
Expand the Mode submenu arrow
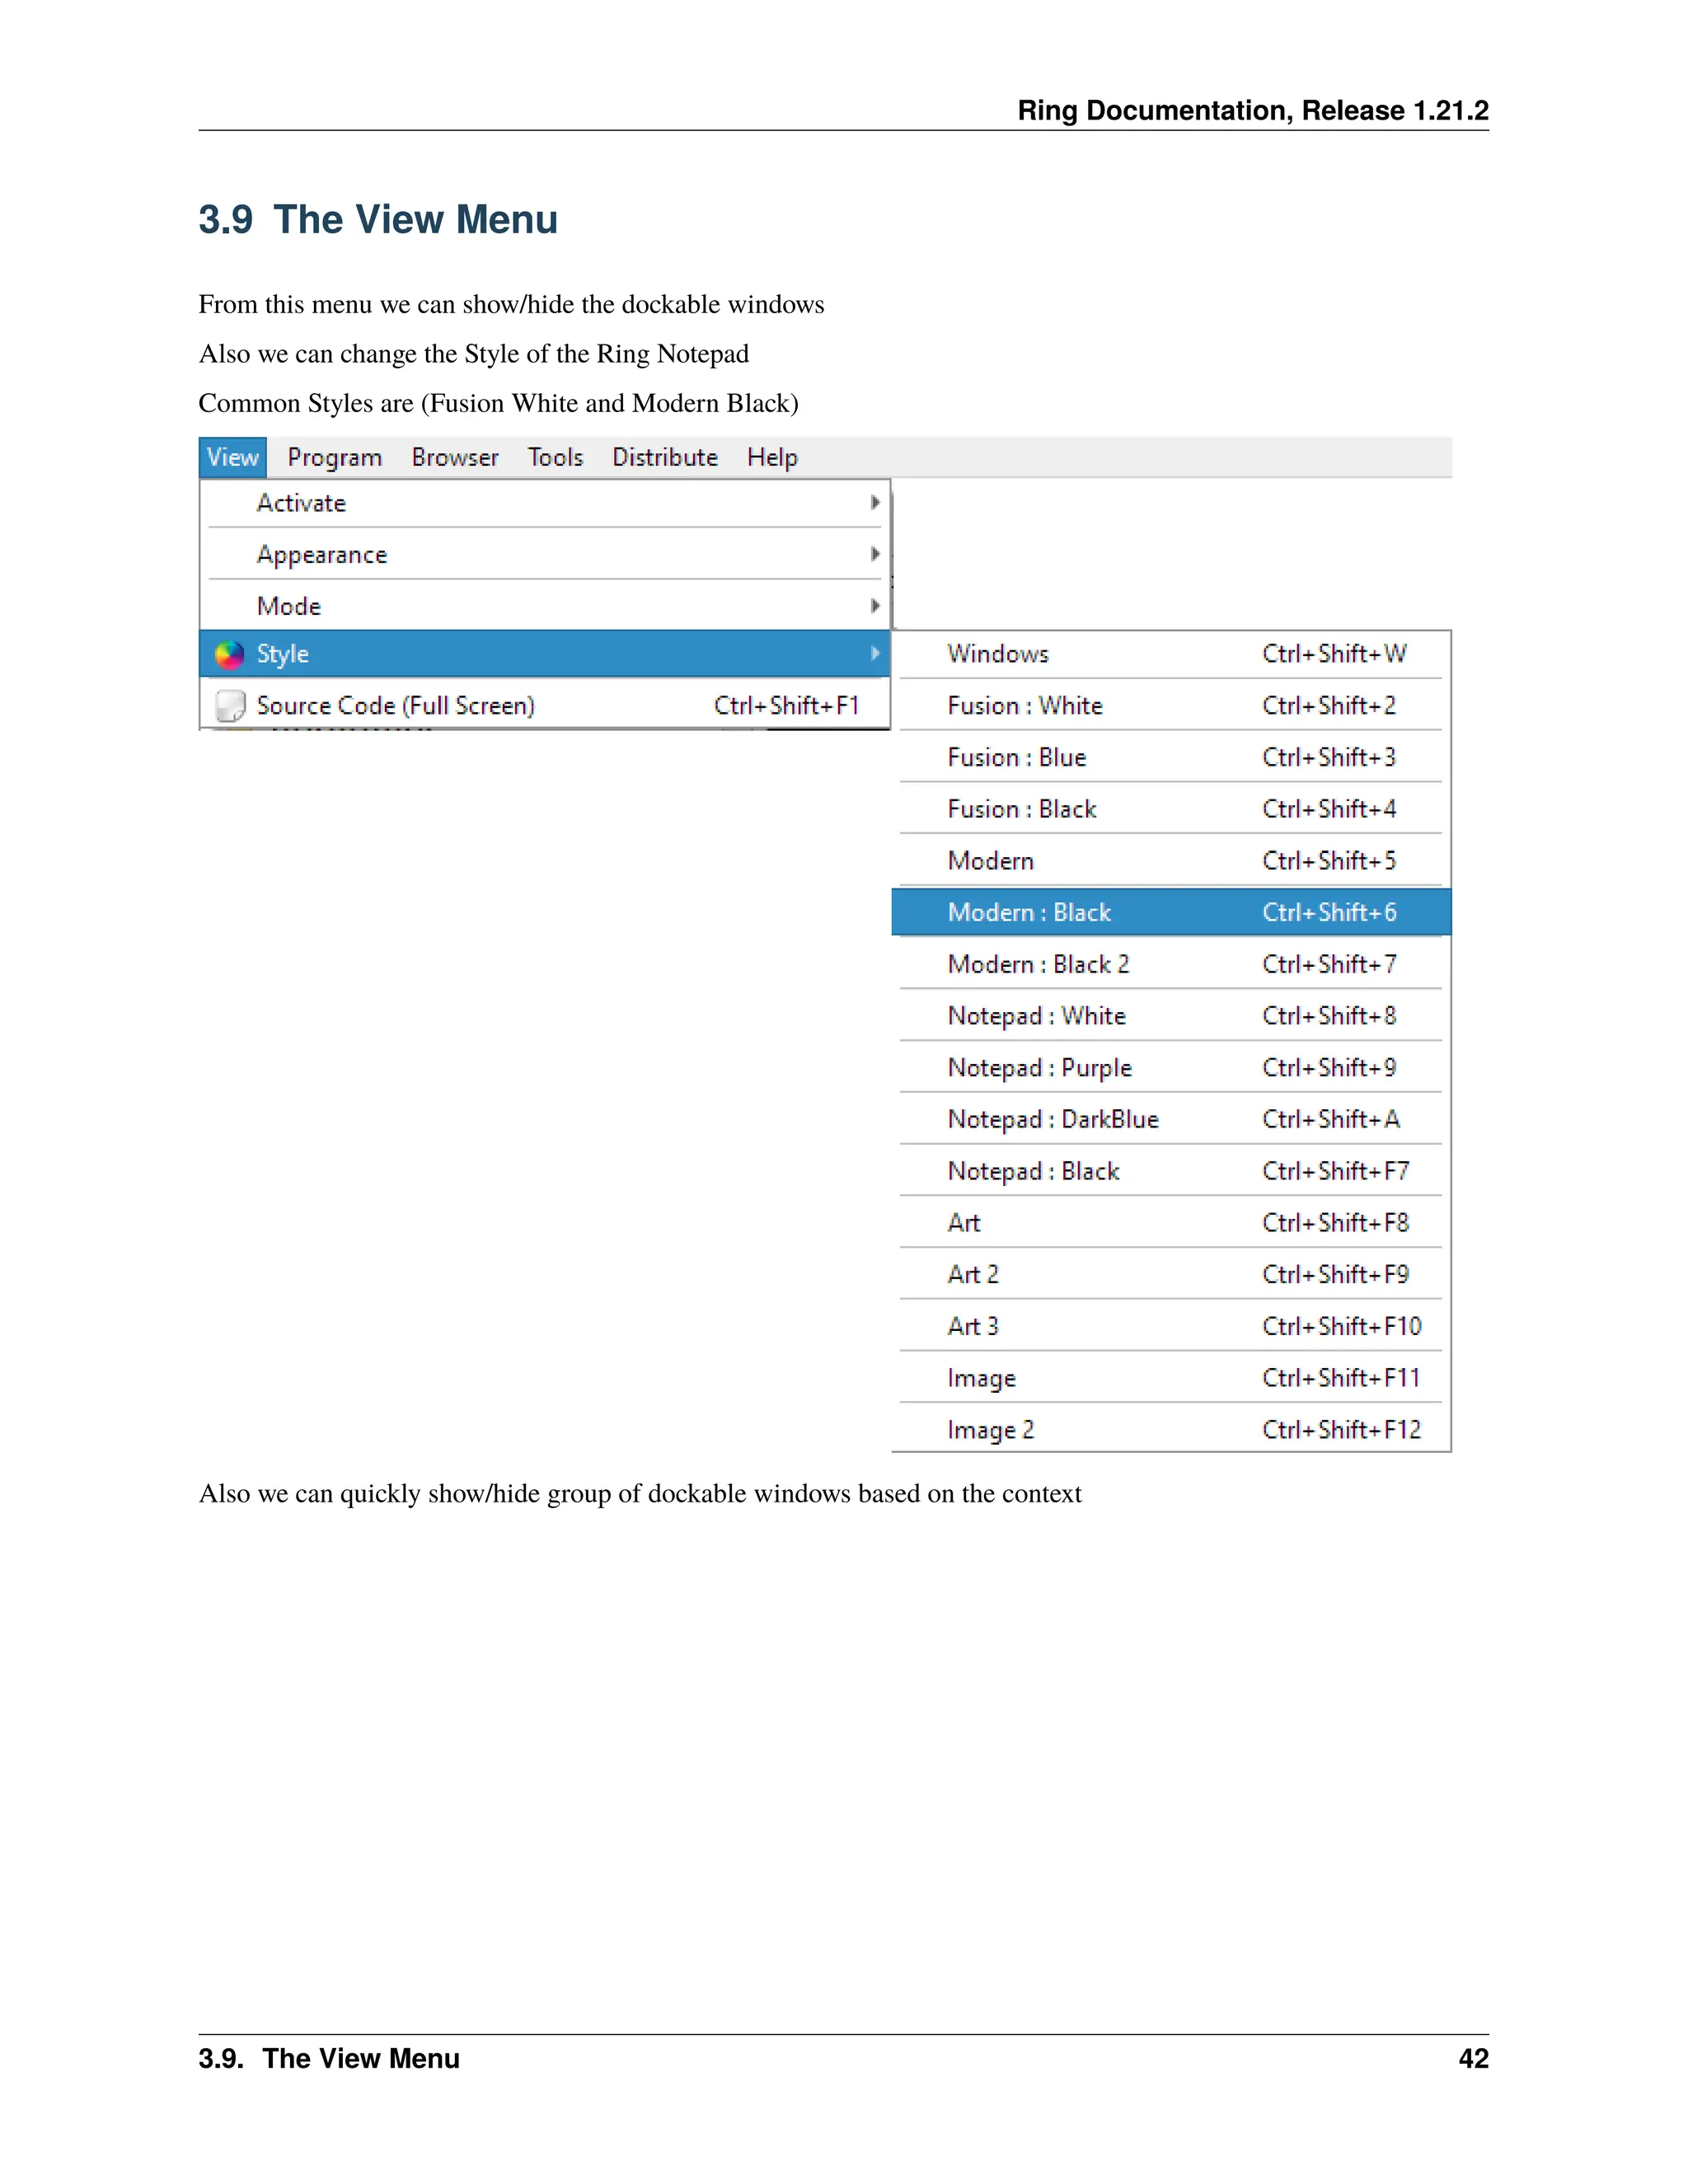coord(875,606)
